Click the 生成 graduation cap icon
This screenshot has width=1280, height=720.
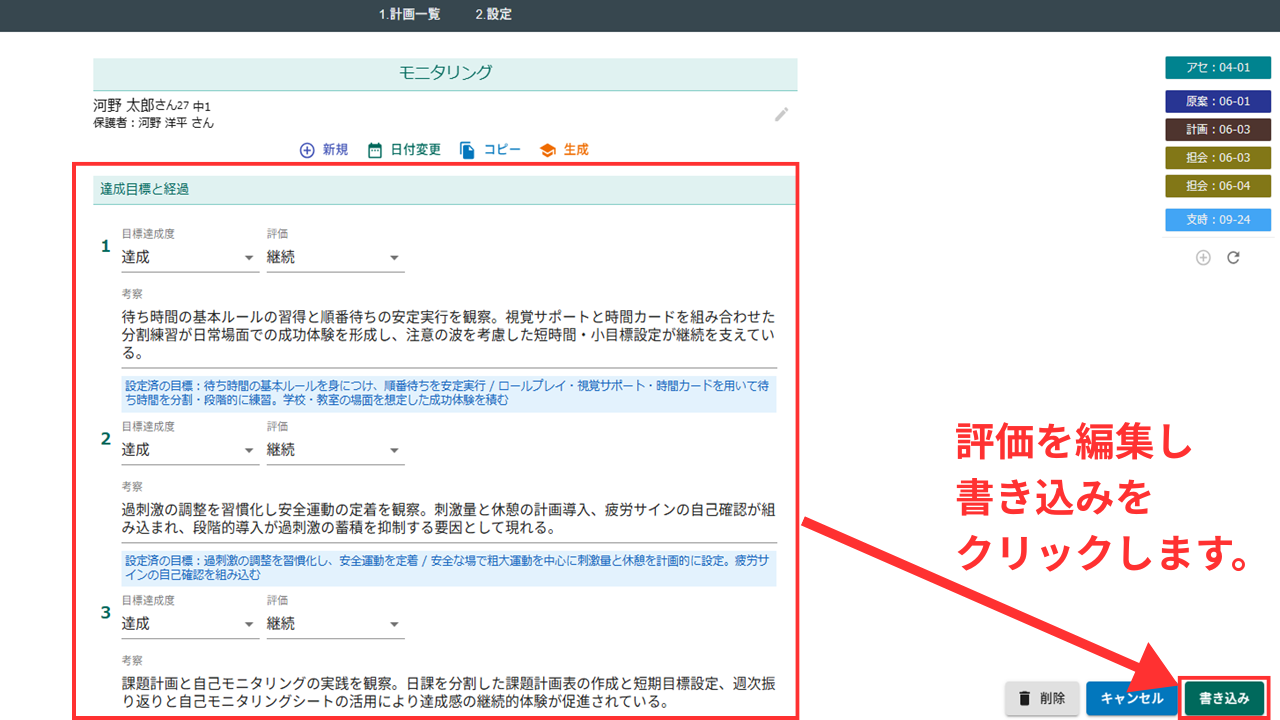pos(547,150)
